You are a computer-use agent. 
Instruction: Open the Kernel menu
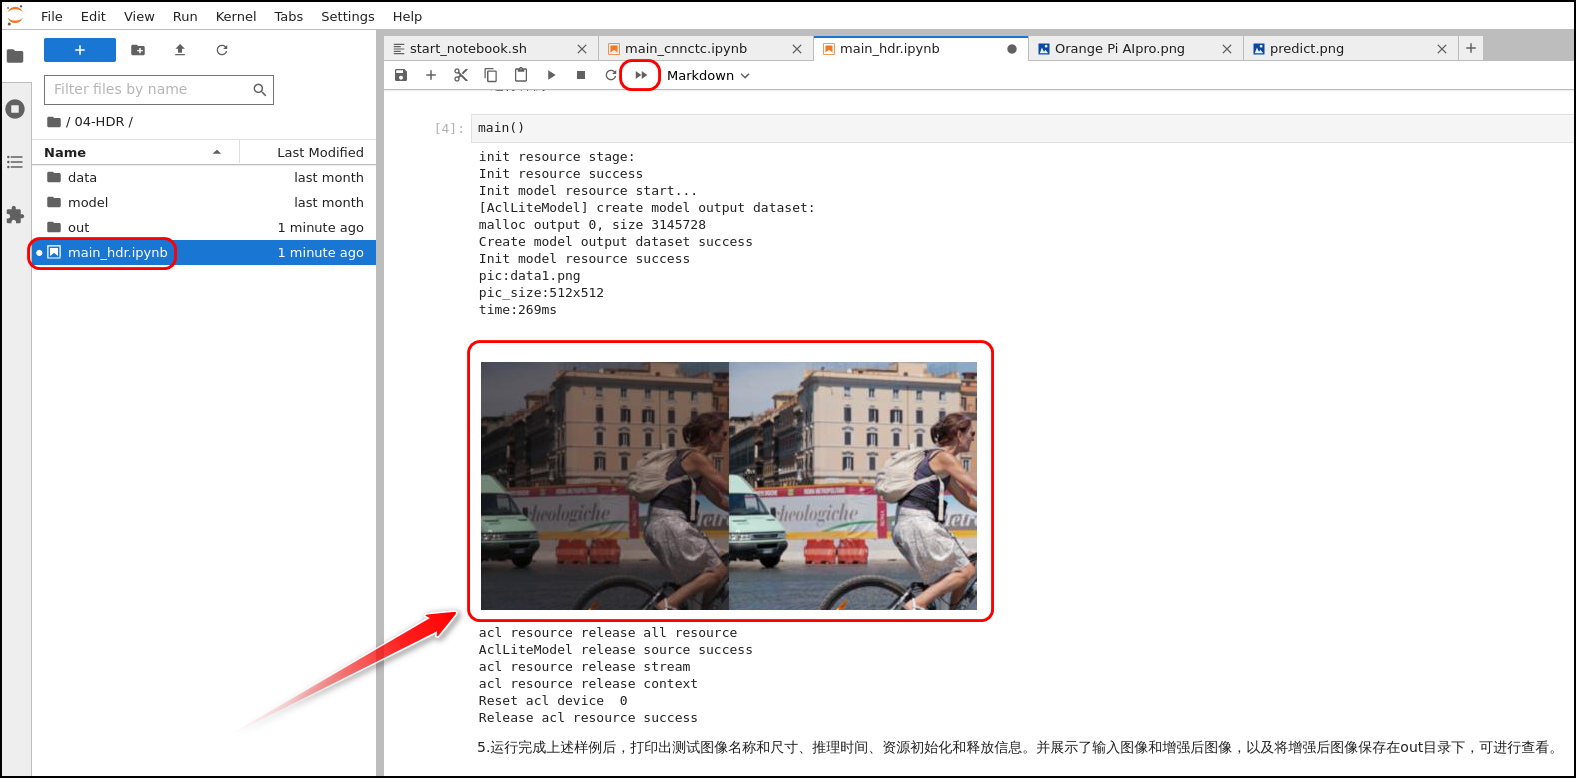click(x=236, y=16)
